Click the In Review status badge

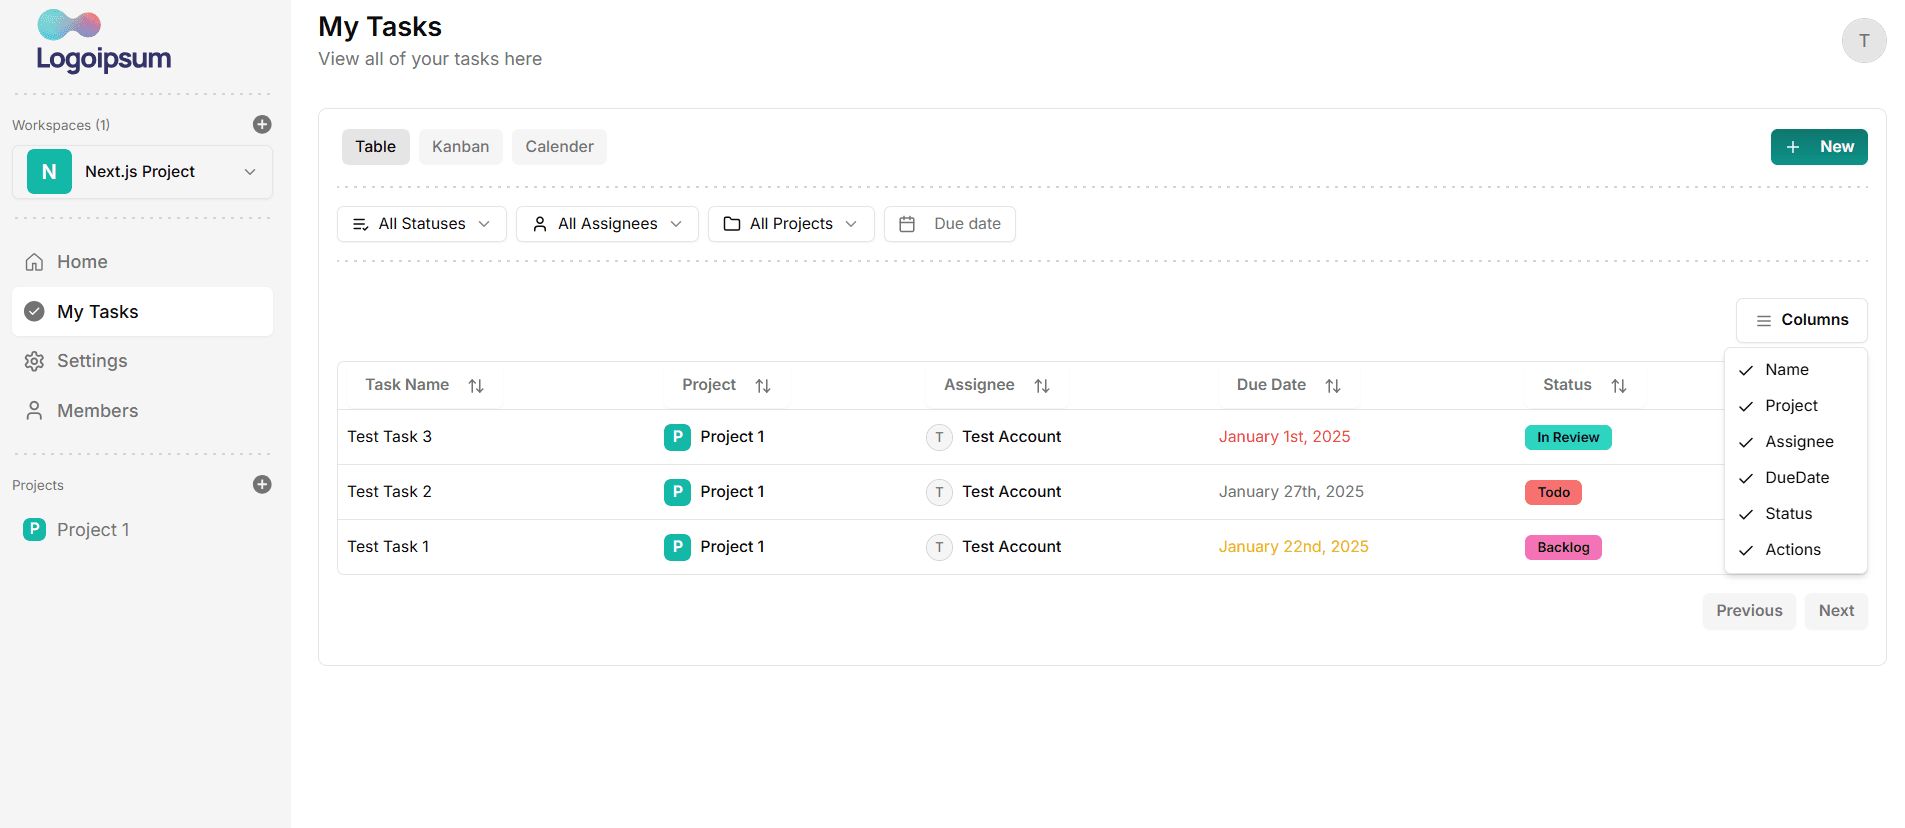tap(1568, 437)
